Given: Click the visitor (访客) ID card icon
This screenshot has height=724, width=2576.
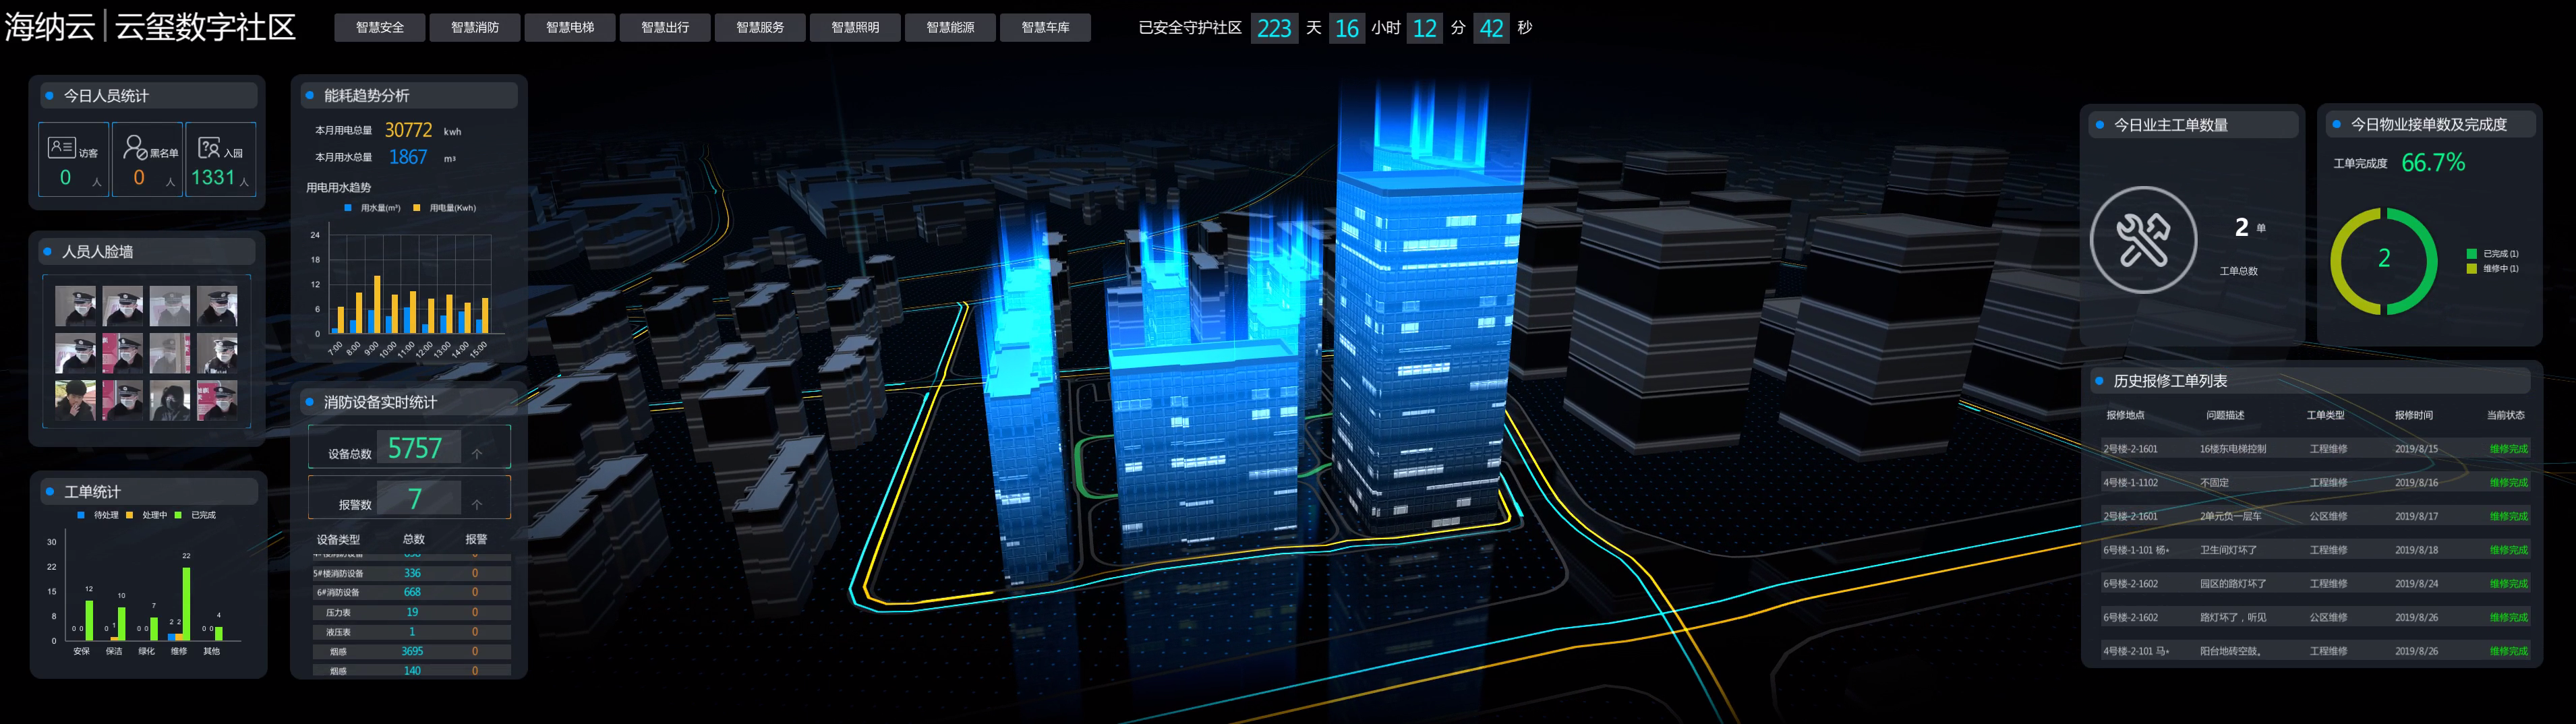Looking at the screenshot, I should [x=61, y=148].
